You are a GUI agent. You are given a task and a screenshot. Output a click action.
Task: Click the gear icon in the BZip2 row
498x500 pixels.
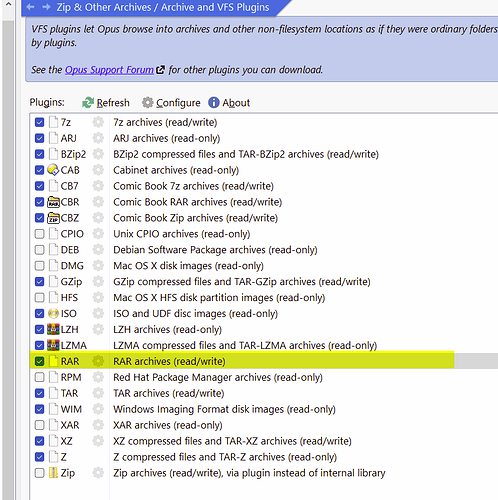point(98,154)
